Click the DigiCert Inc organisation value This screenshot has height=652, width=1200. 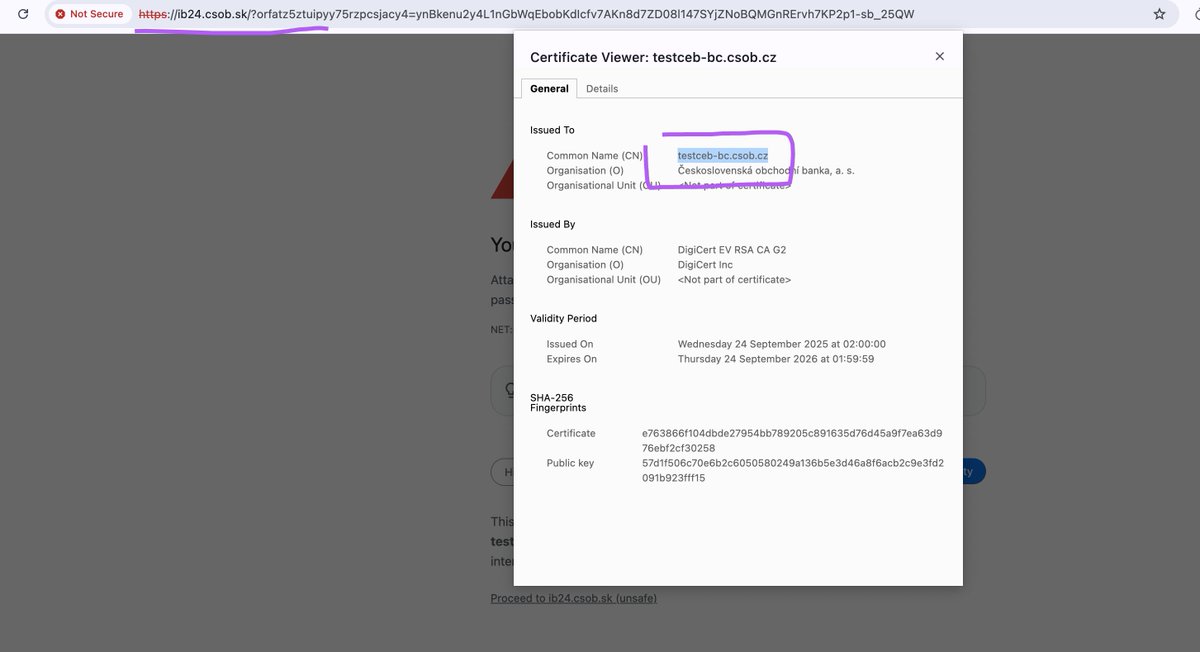pyautogui.click(x=705, y=265)
